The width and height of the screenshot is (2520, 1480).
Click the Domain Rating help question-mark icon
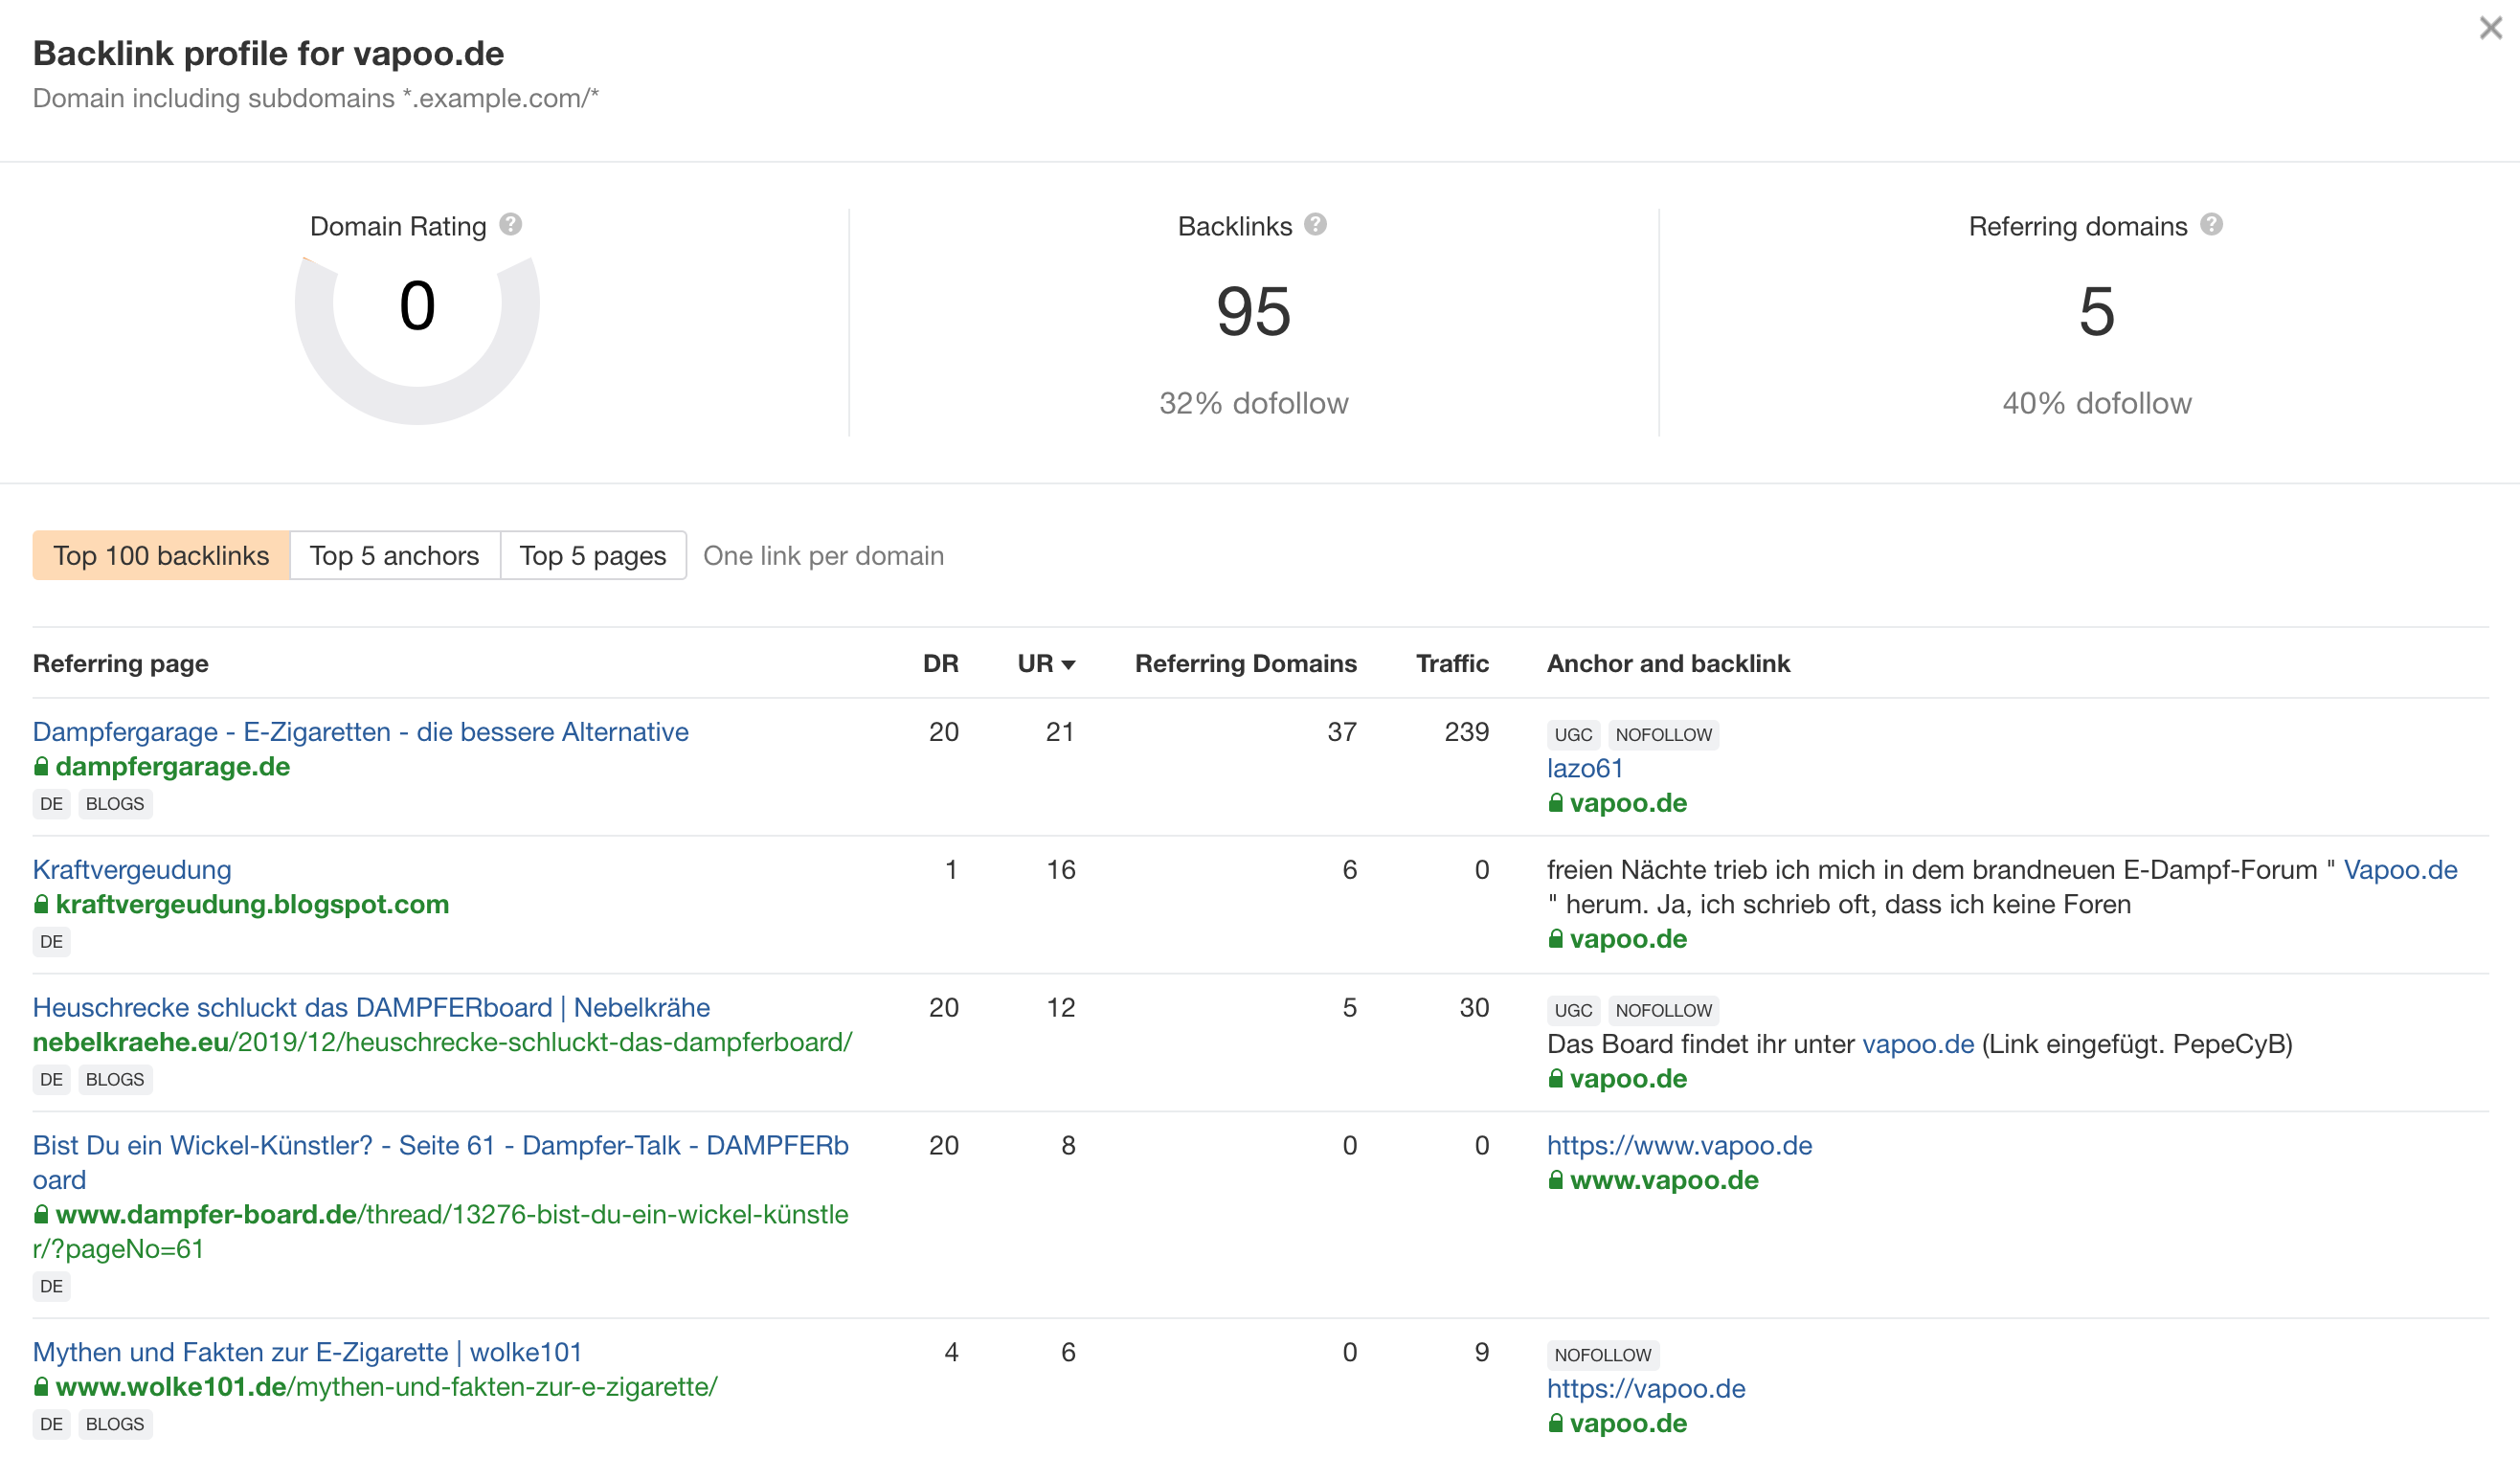pyautogui.click(x=511, y=225)
